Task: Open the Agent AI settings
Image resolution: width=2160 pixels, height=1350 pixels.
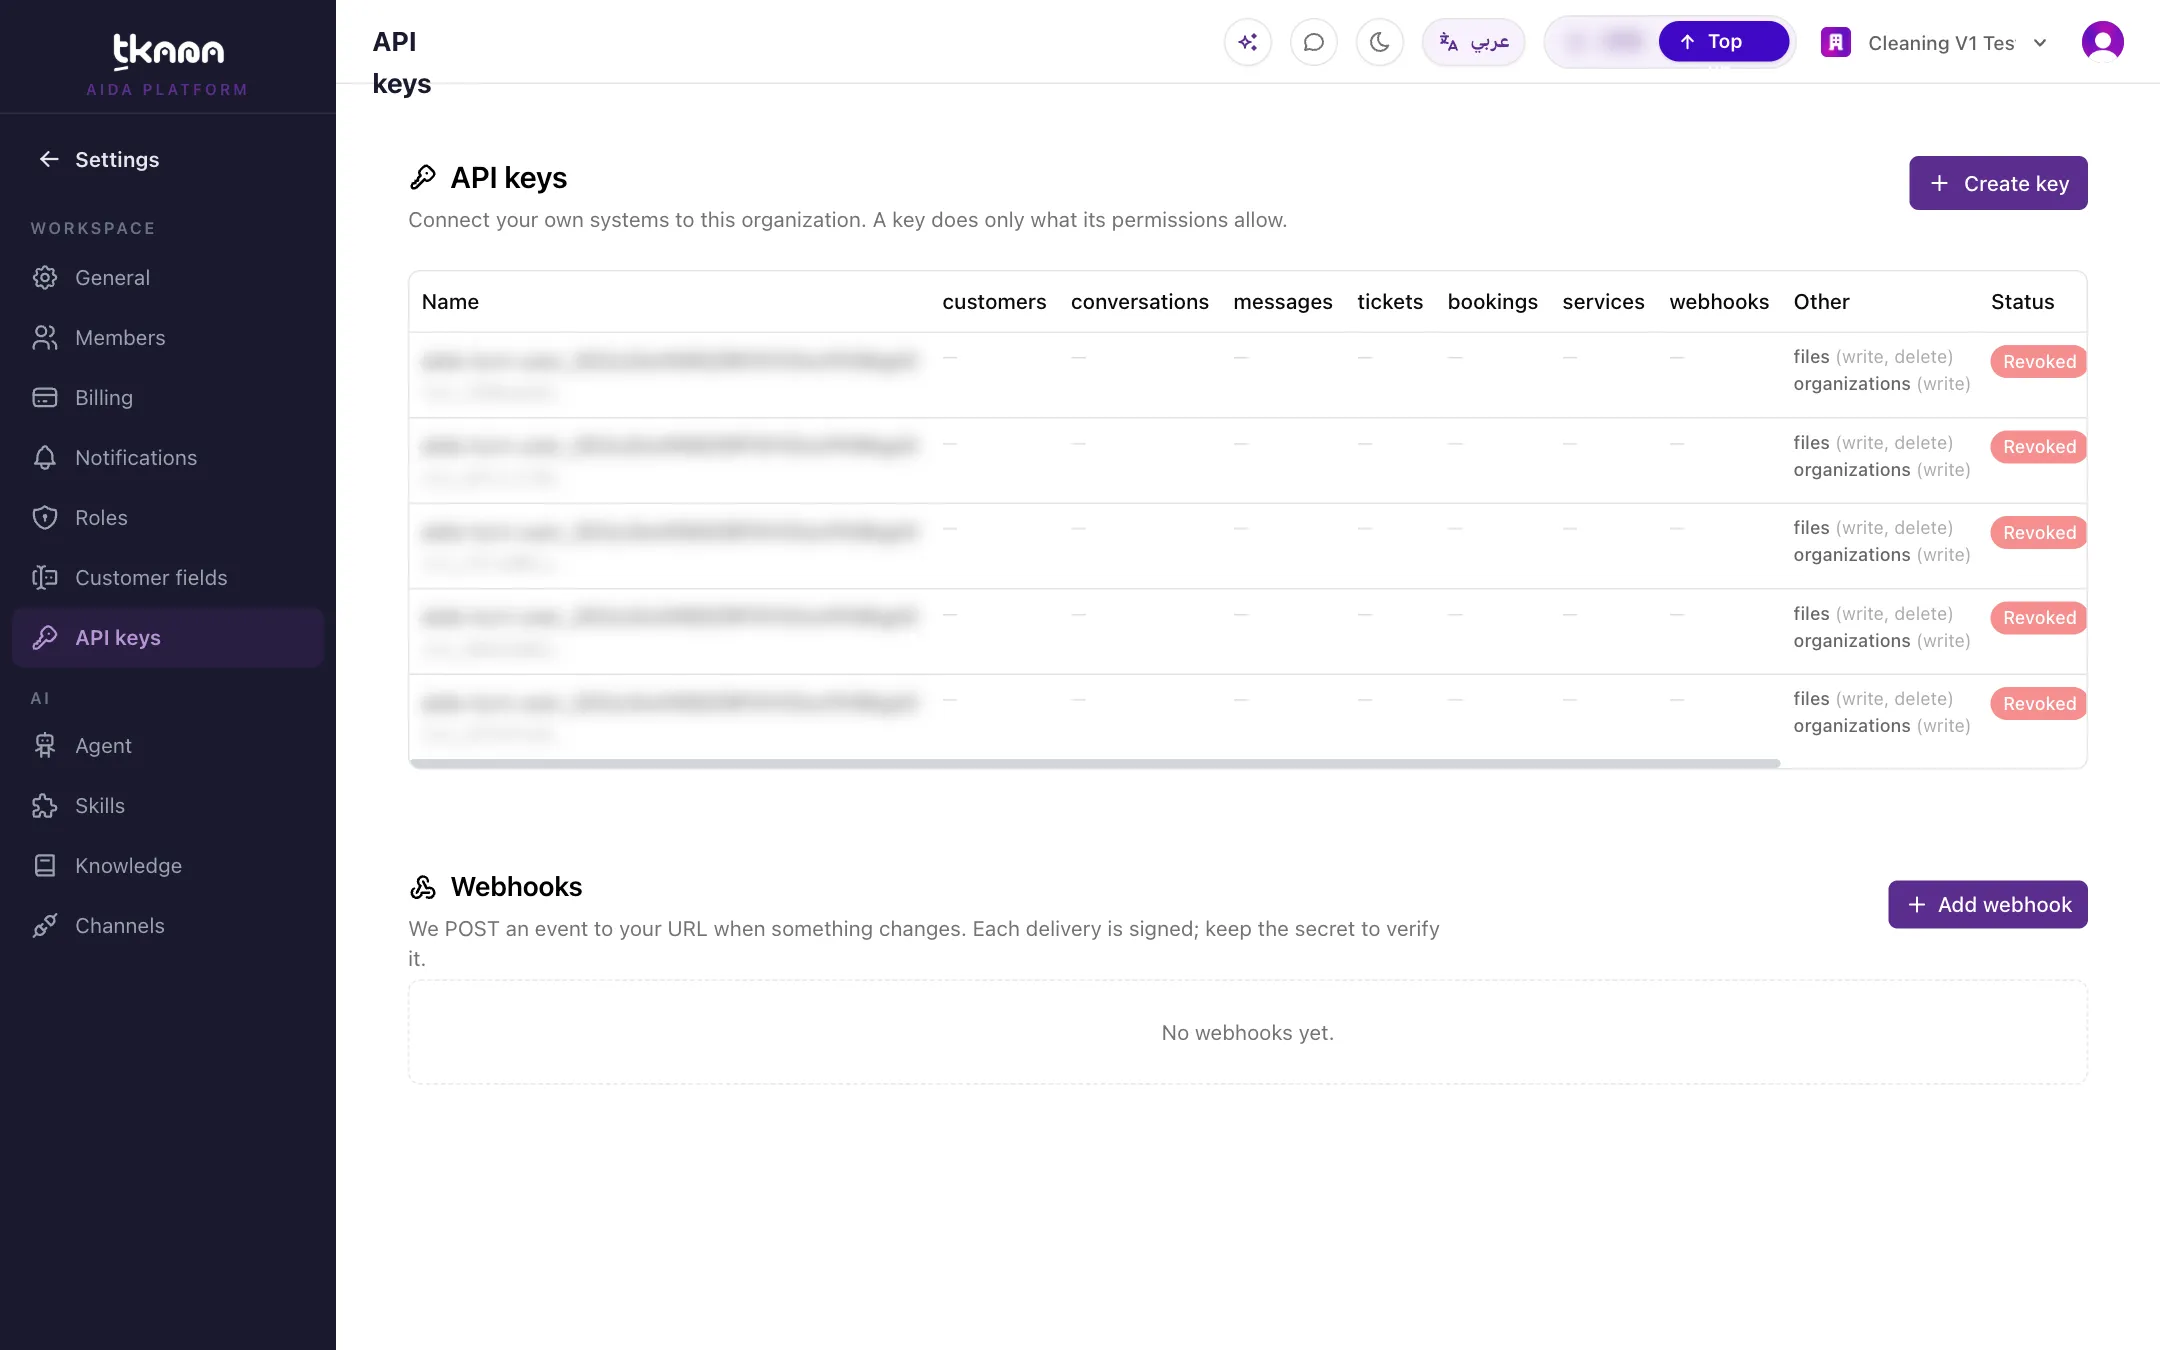Action: point(168,746)
